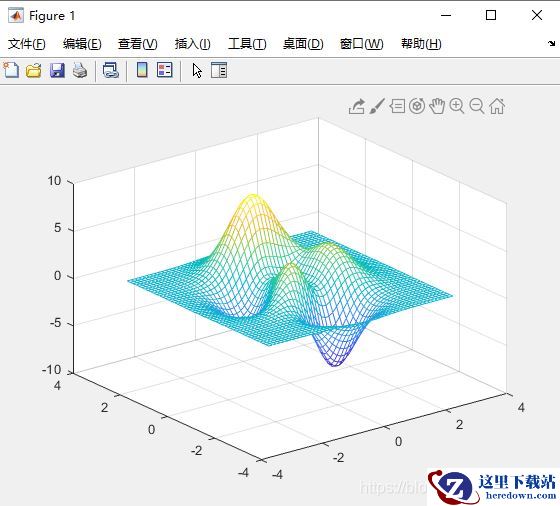Expand the toolbar overflow arrow at right
The height and width of the screenshot is (506, 560).
click(x=551, y=44)
